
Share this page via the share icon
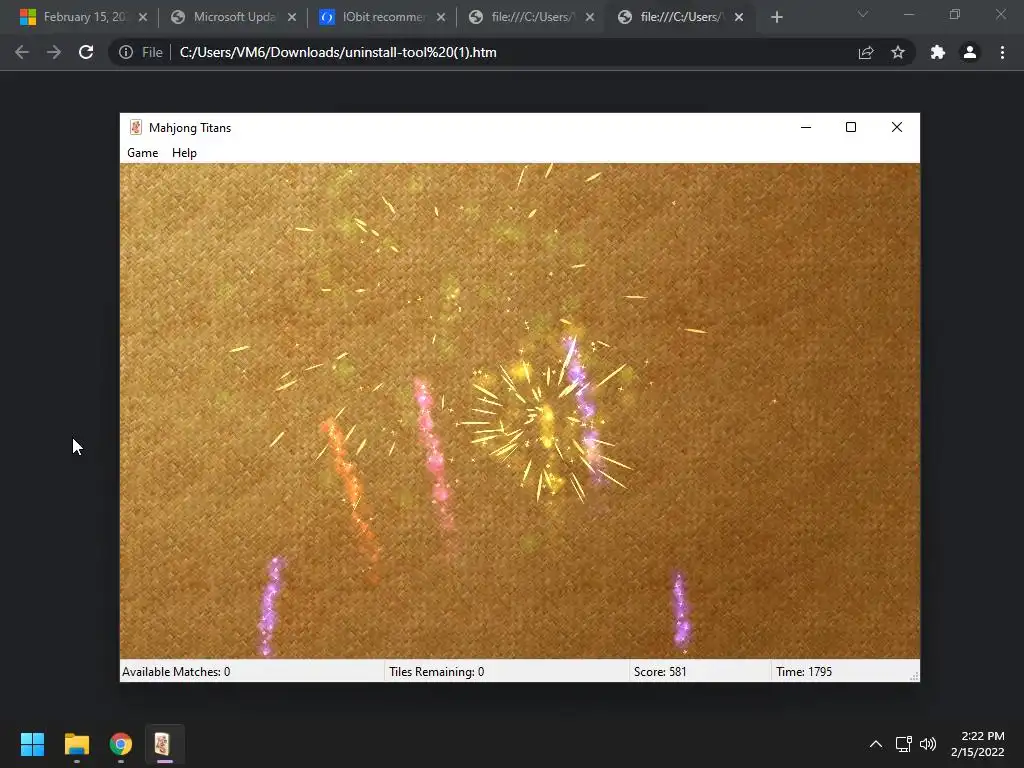click(866, 52)
